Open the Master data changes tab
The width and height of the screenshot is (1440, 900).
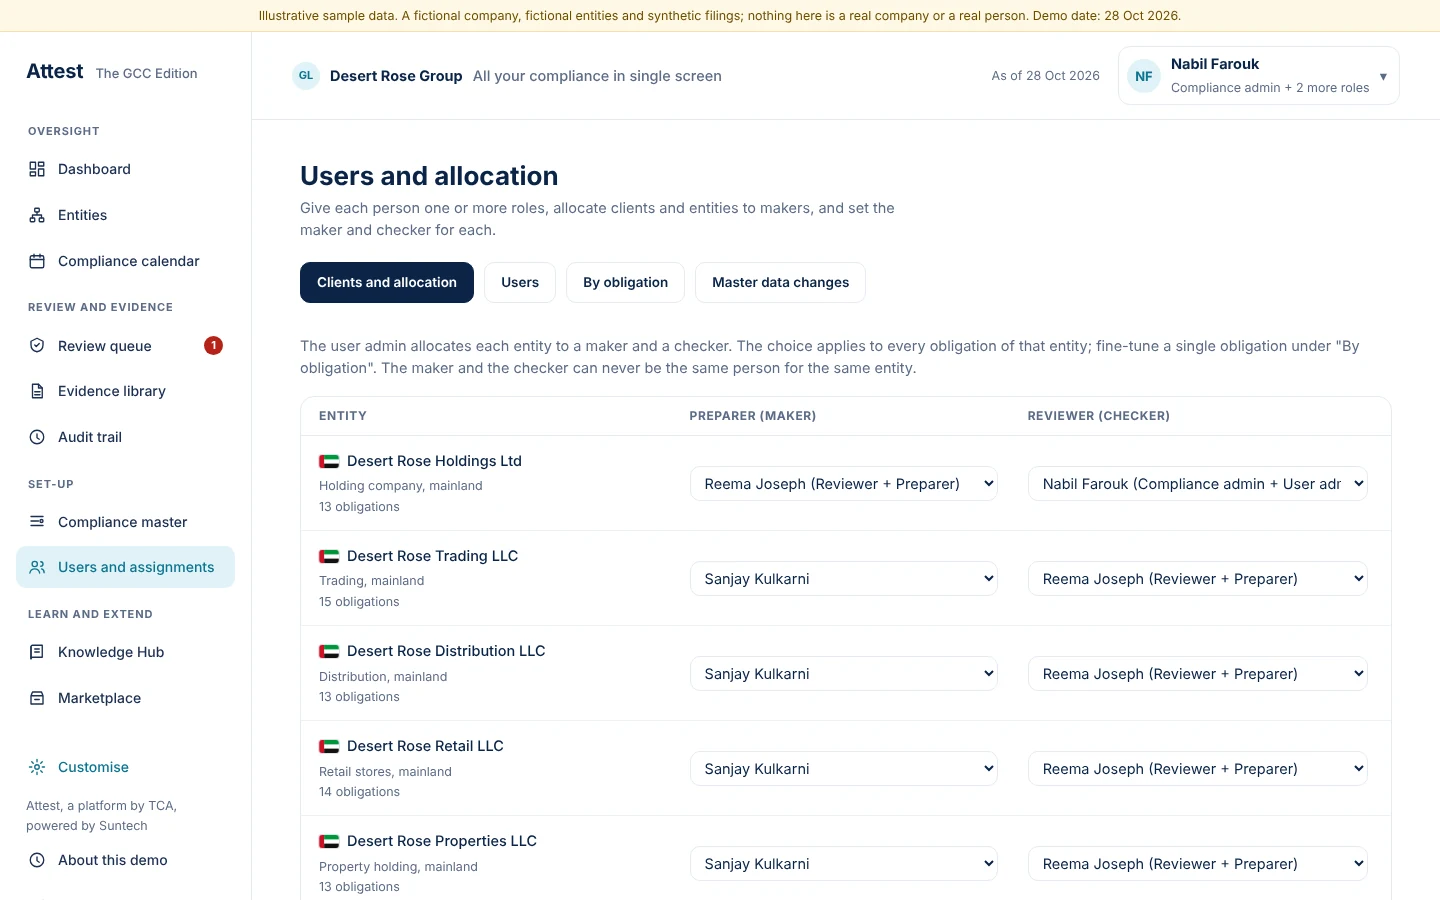(x=781, y=282)
